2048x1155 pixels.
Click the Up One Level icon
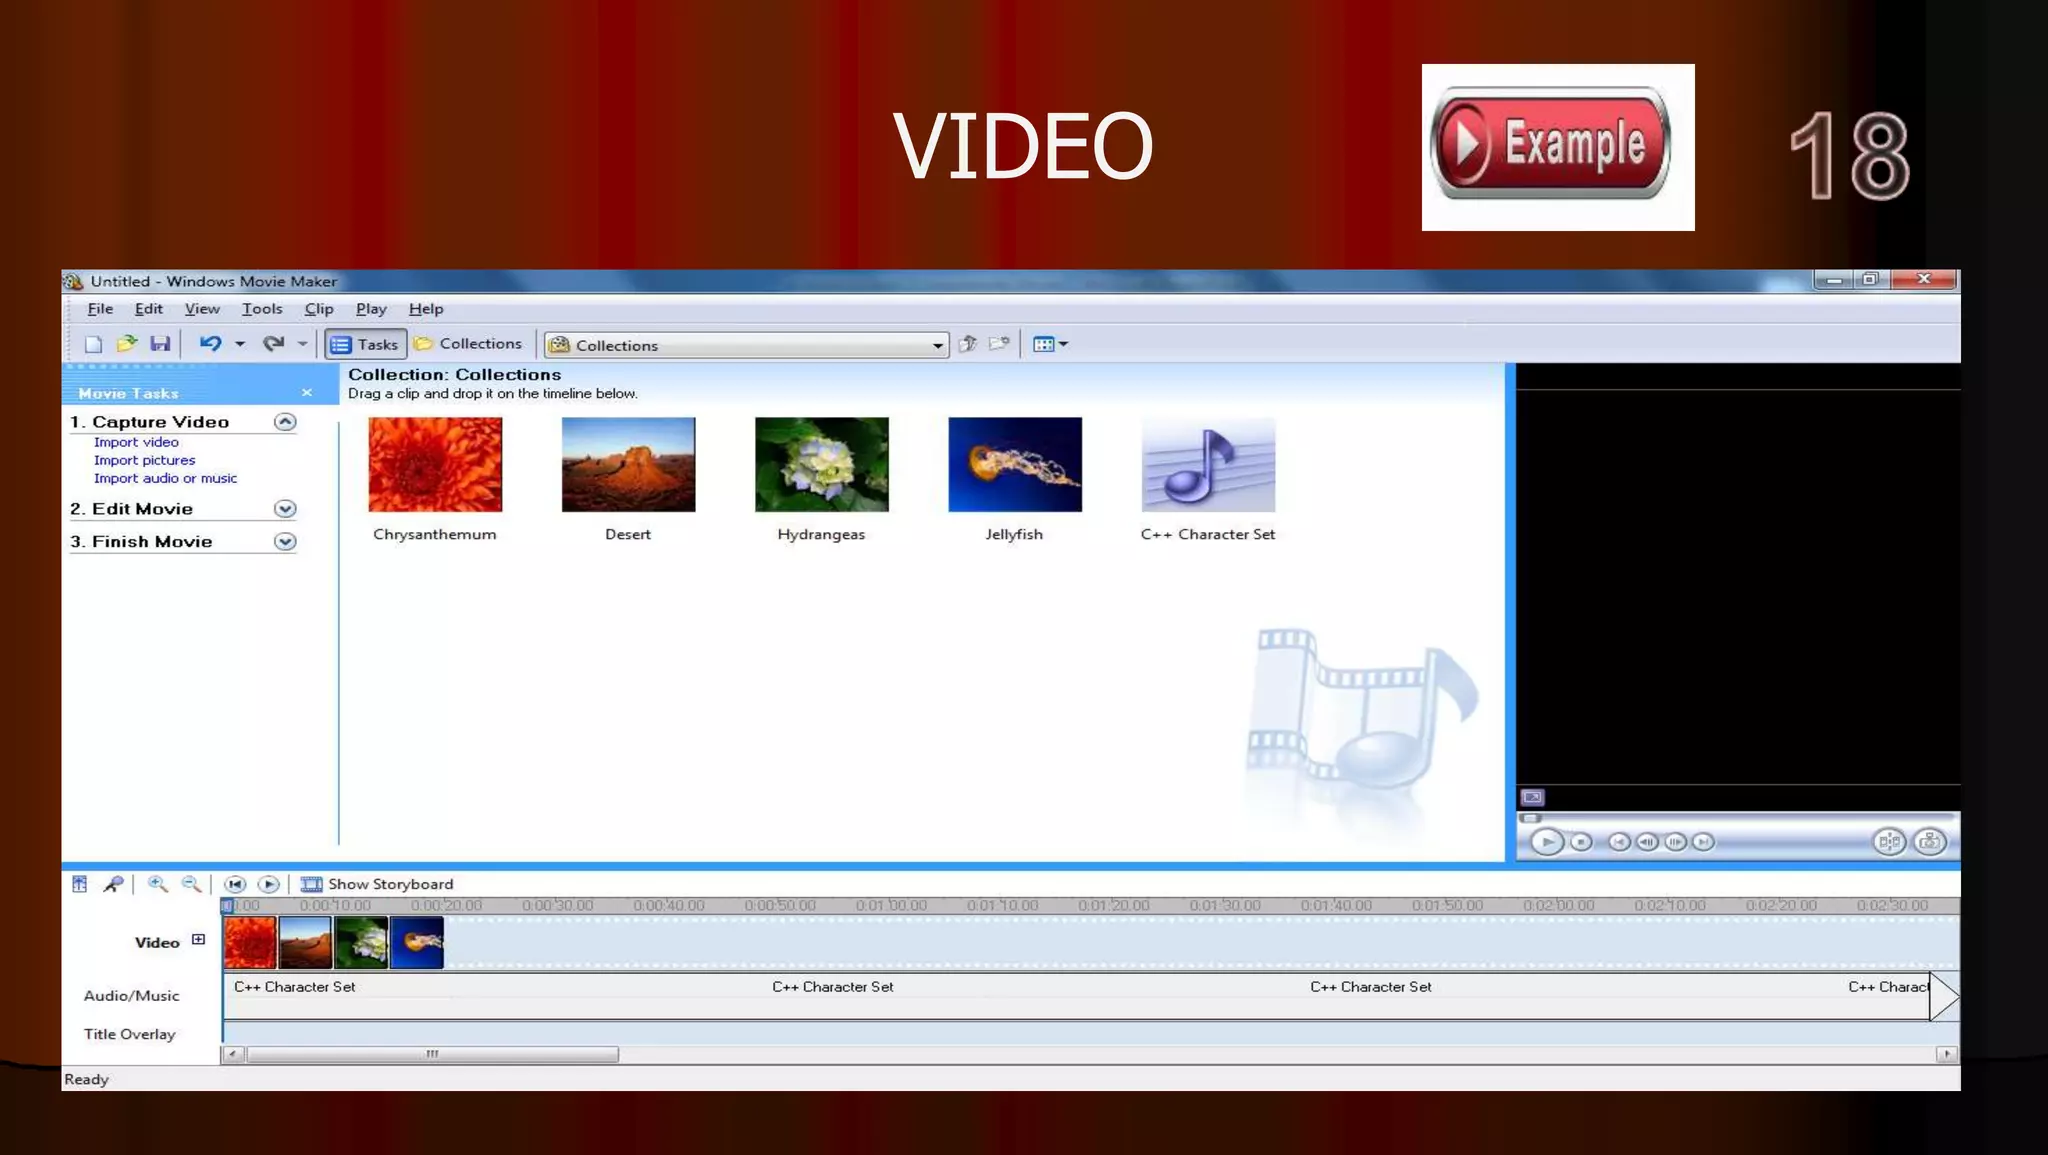[967, 344]
